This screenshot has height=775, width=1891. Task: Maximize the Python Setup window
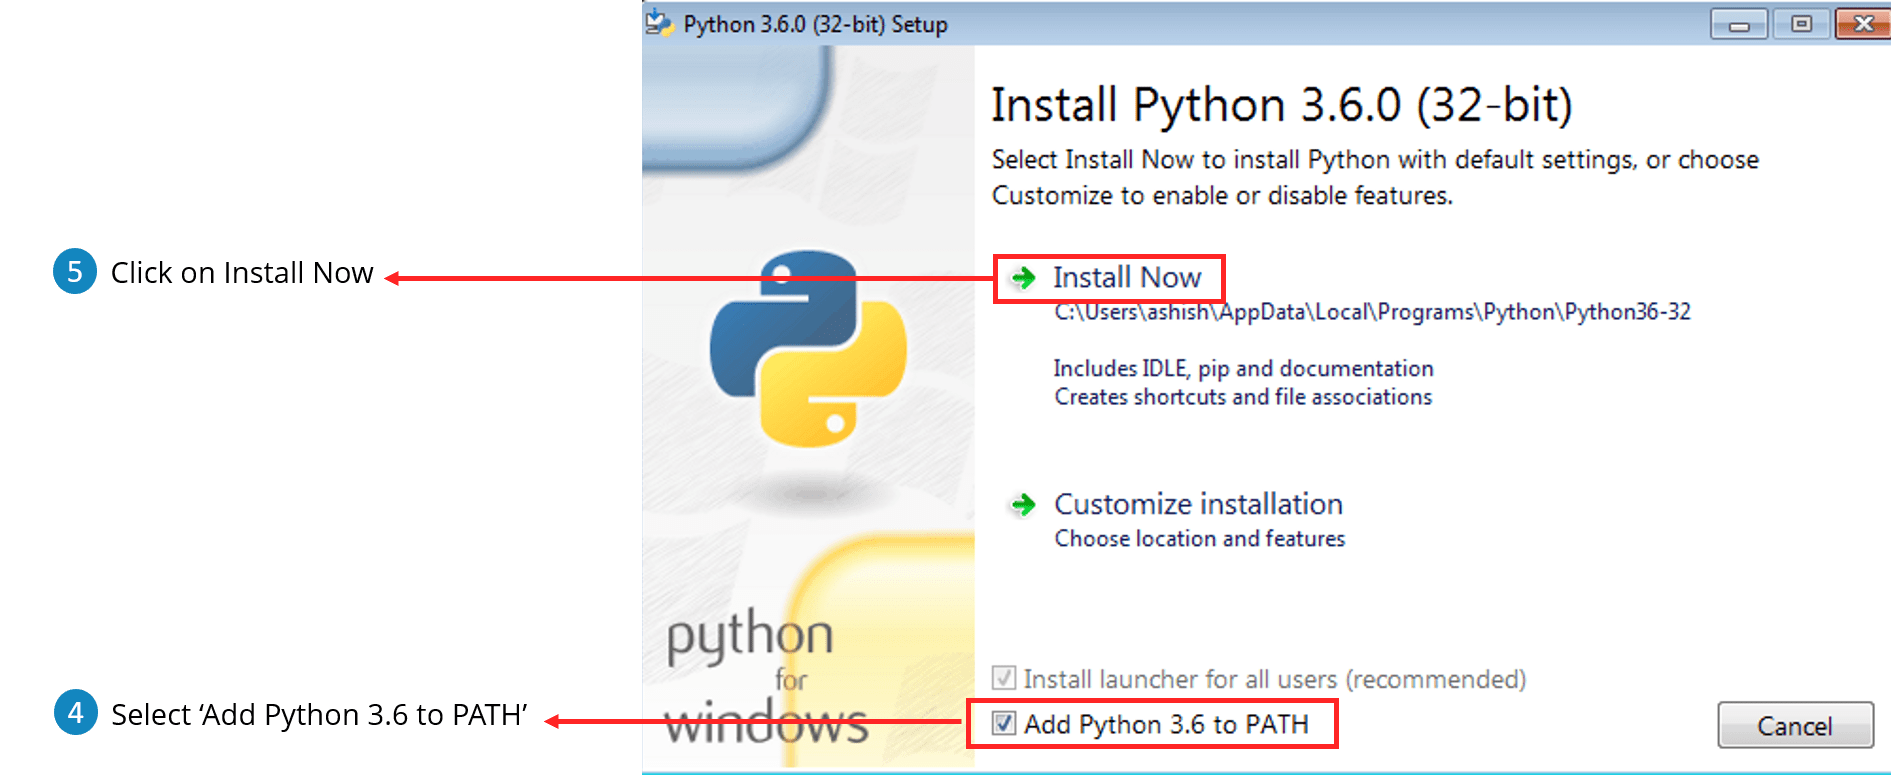(1801, 24)
